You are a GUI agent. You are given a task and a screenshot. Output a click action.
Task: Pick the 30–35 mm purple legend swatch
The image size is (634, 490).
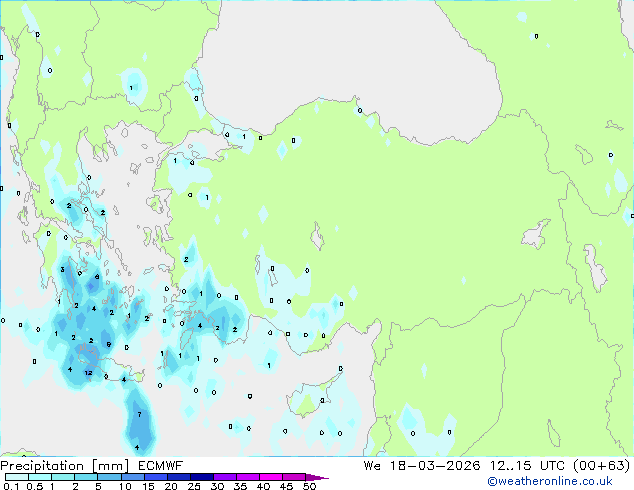pos(225,477)
